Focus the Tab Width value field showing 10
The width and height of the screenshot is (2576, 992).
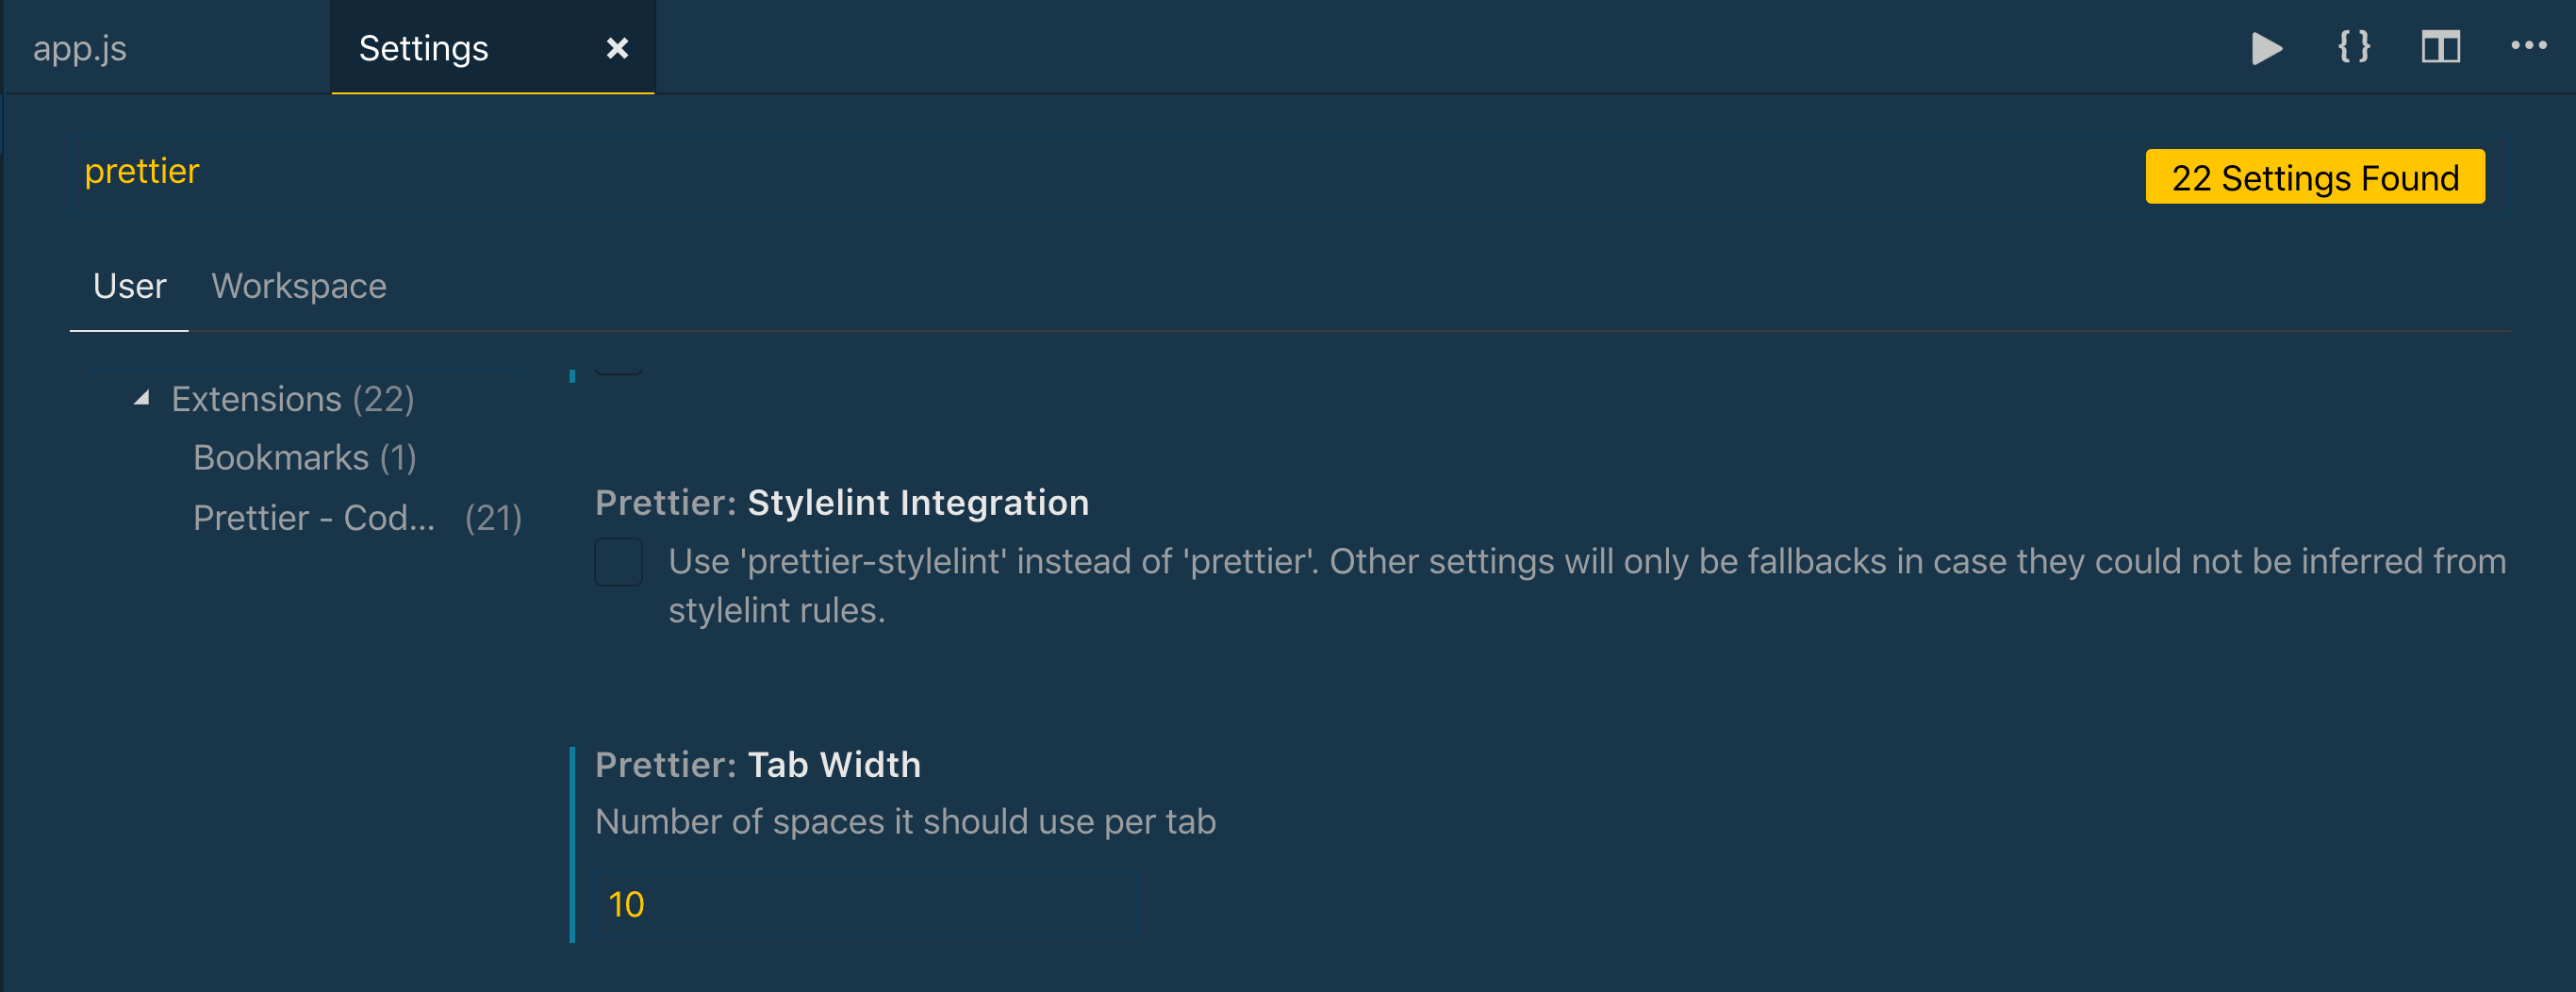coord(865,904)
